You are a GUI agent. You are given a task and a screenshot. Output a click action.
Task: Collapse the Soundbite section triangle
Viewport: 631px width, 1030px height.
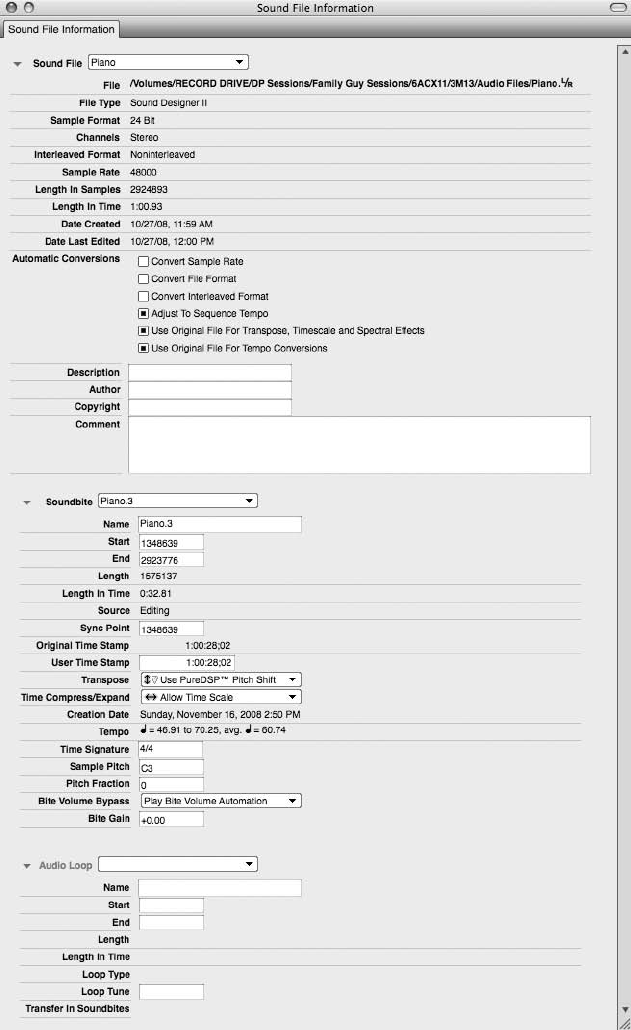[x=27, y=503]
